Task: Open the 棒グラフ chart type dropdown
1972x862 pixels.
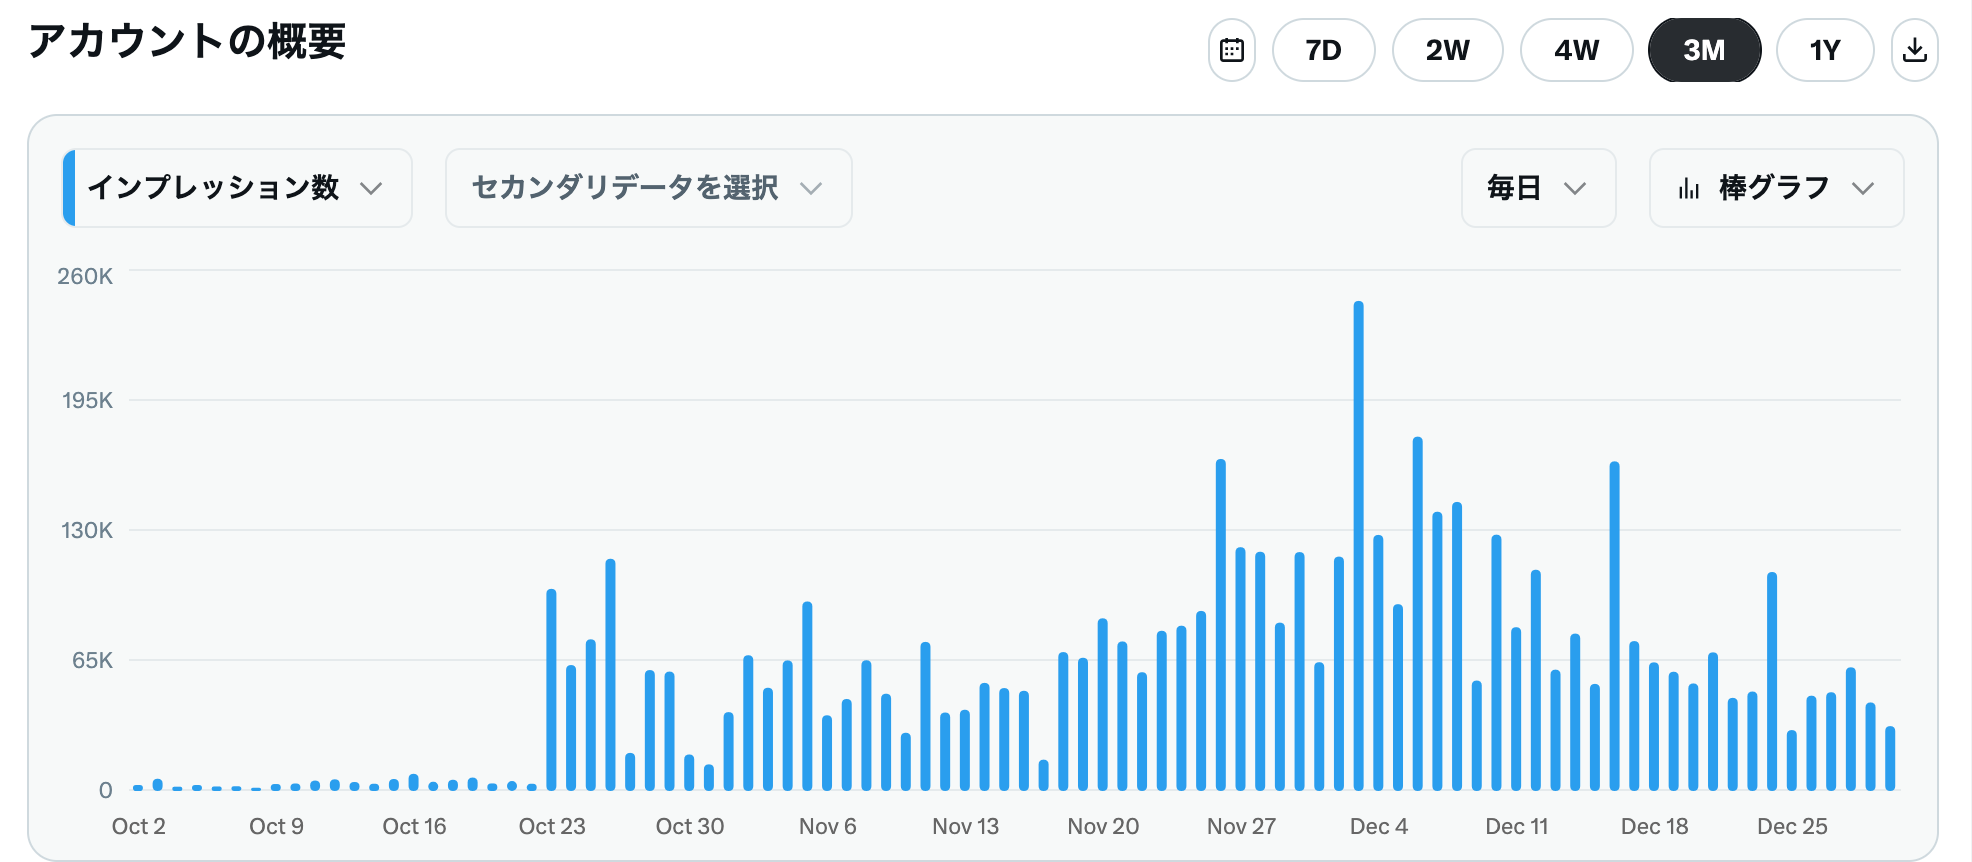Action: pyautogui.click(x=1776, y=188)
